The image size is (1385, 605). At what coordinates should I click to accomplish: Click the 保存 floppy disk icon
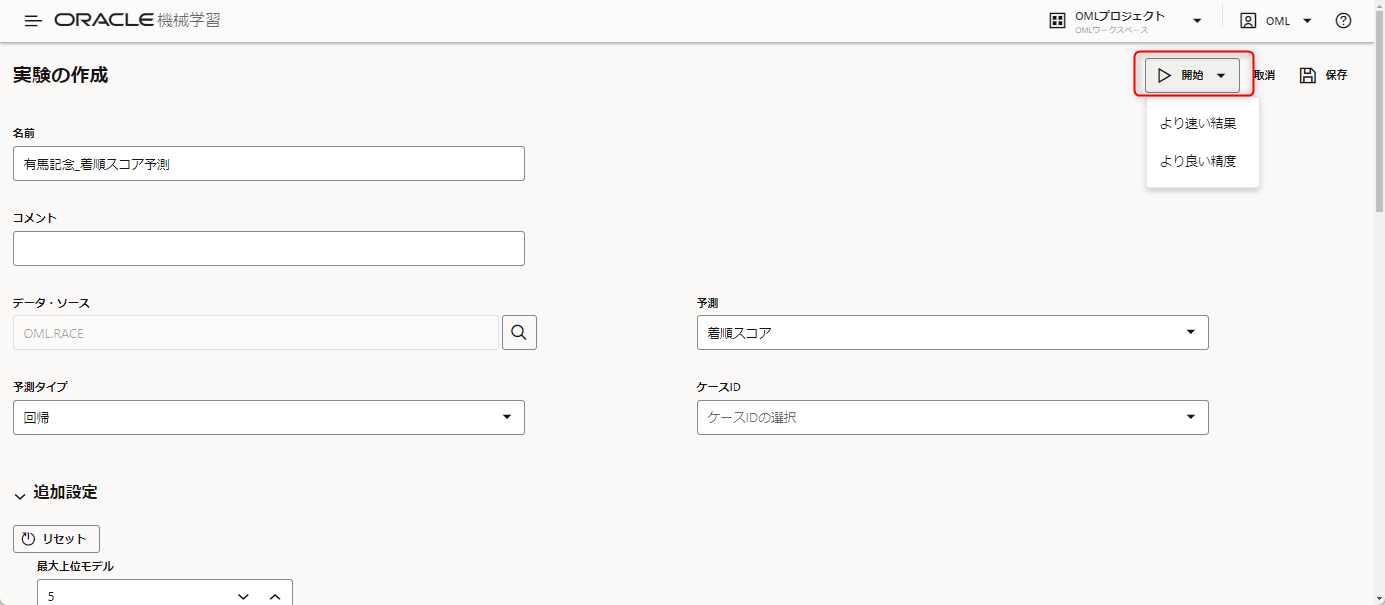click(x=1308, y=75)
